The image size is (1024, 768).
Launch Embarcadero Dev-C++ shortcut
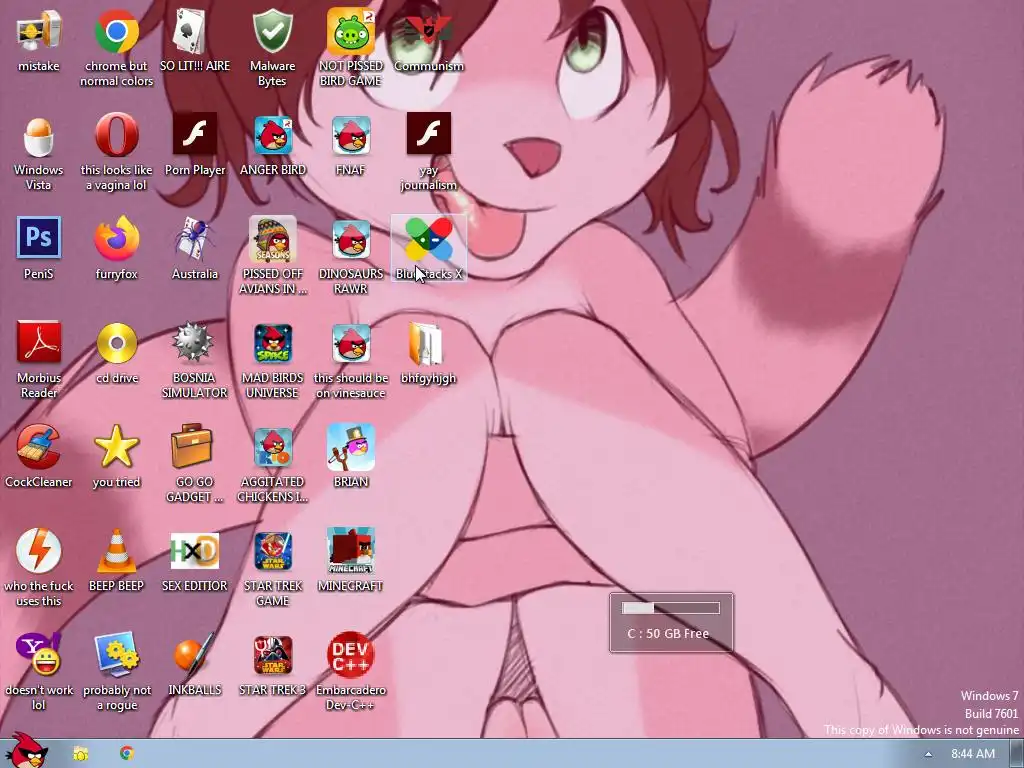click(351, 655)
